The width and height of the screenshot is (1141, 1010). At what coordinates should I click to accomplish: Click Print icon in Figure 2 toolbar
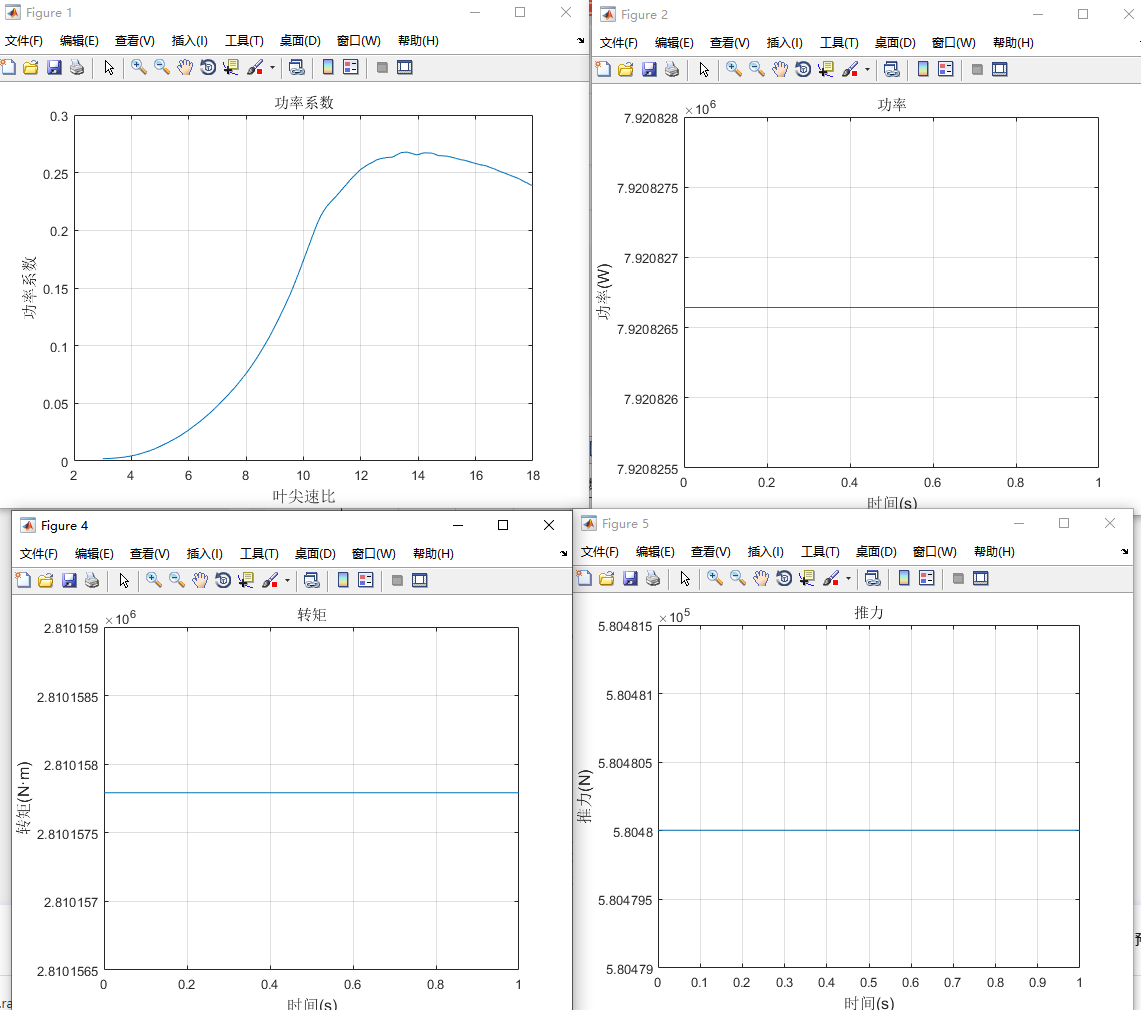(672, 69)
